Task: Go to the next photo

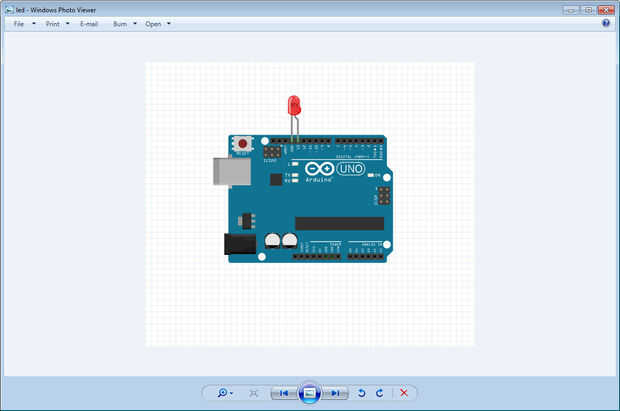Action: pyautogui.click(x=335, y=393)
